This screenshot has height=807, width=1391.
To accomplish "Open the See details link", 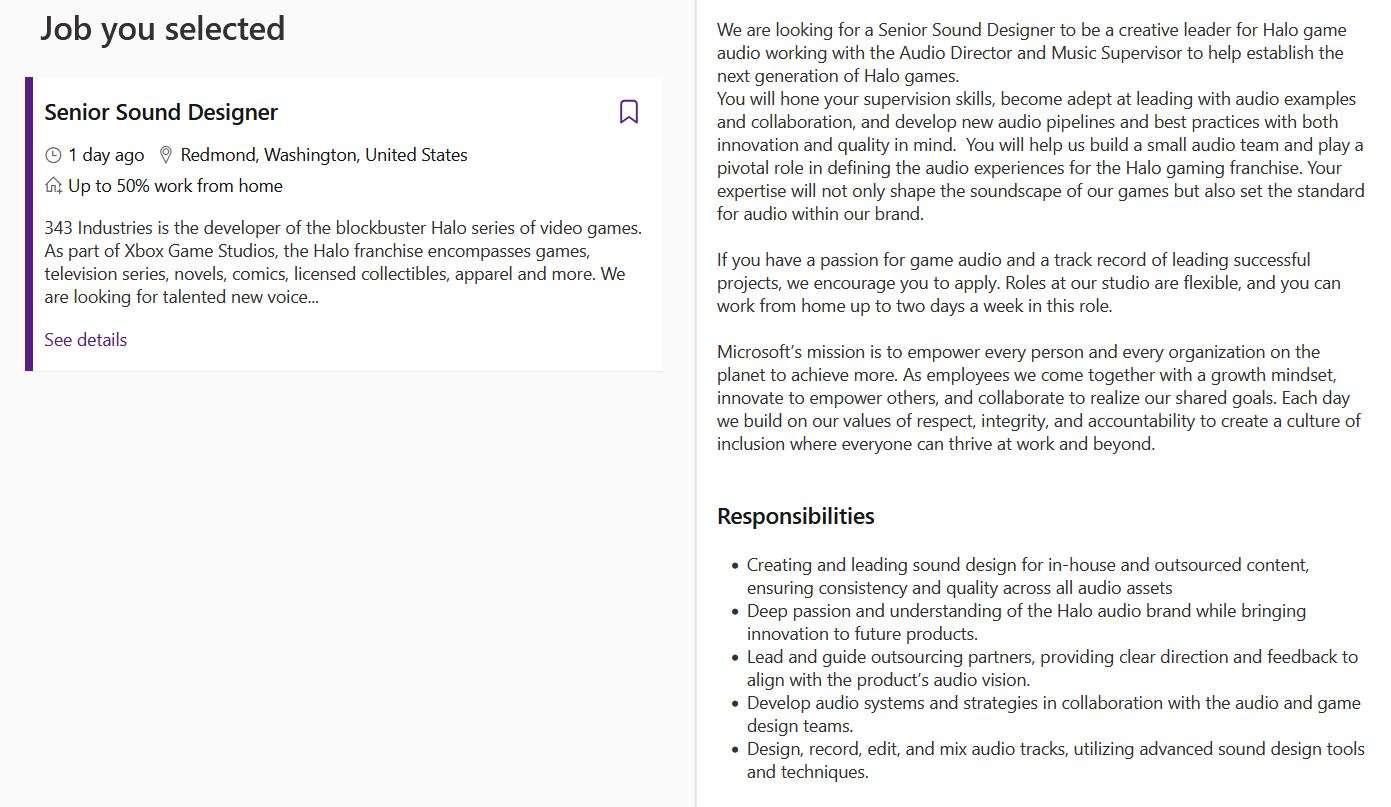I will pyautogui.click(x=85, y=340).
